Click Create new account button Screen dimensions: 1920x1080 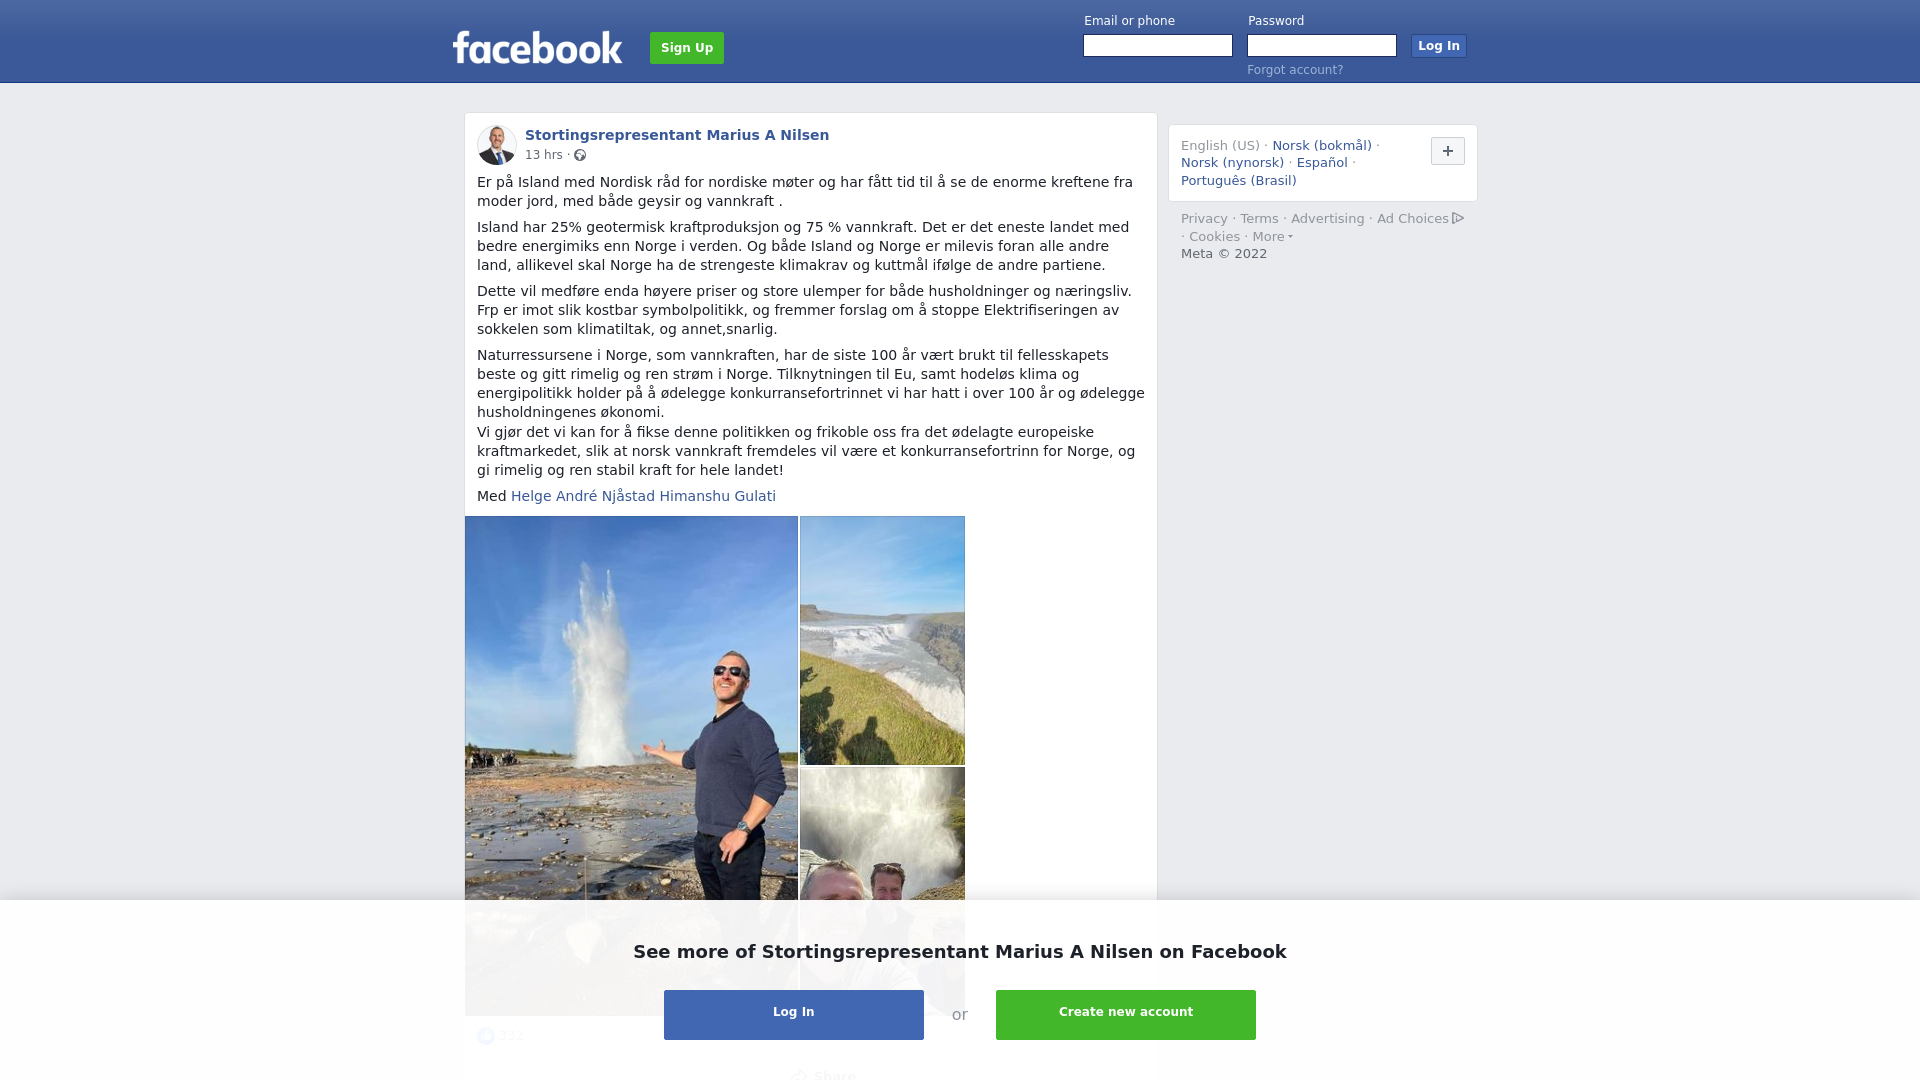click(1126, 1015)
